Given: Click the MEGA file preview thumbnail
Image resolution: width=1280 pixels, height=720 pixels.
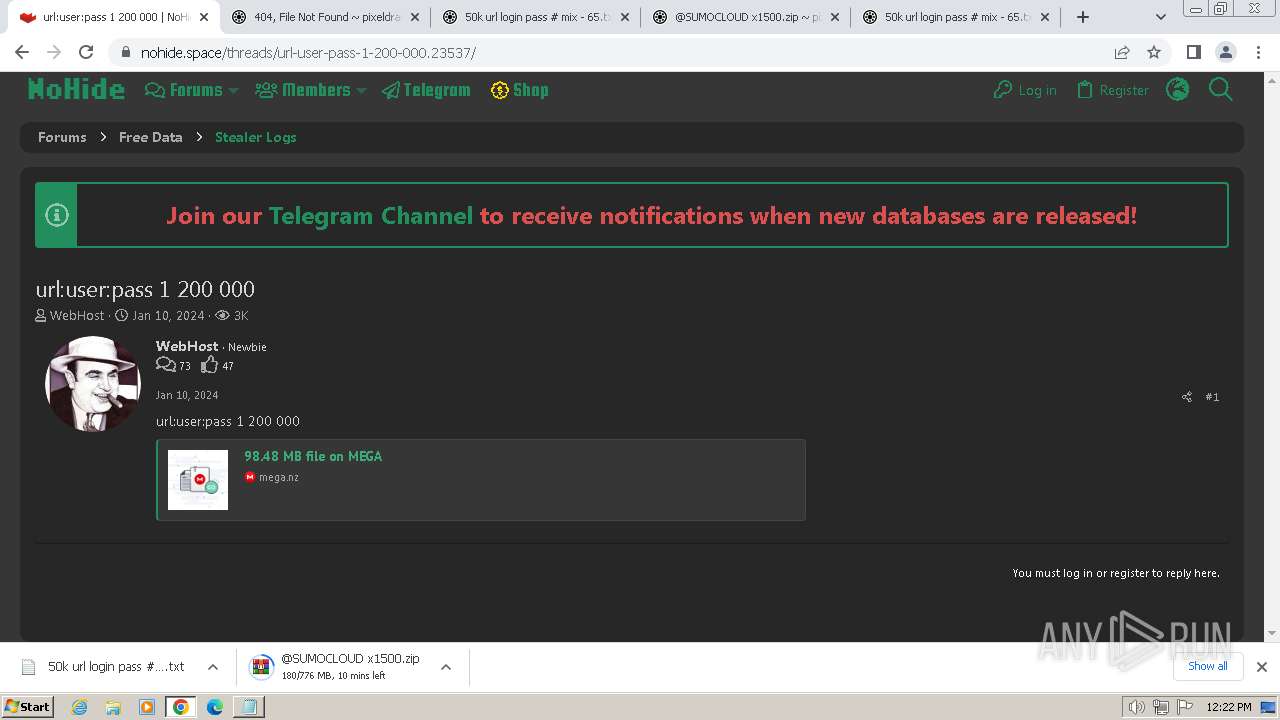Looking at the screenshot, I should 198,480.
